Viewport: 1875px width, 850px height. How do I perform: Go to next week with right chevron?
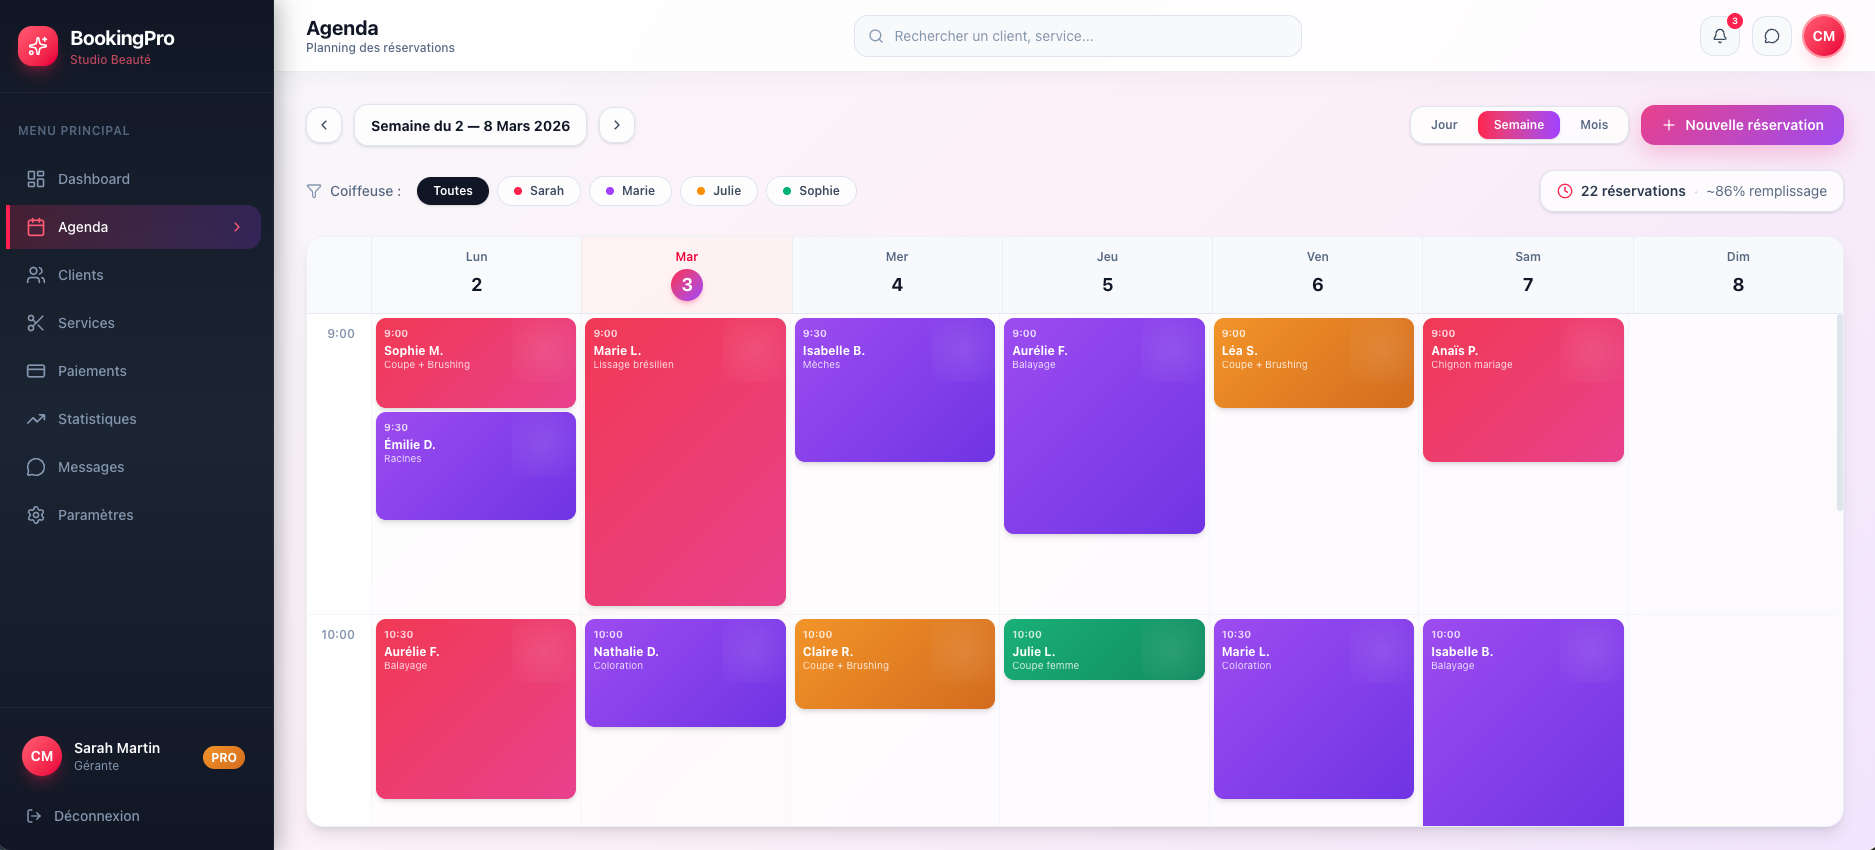click(x=617, y=125)
